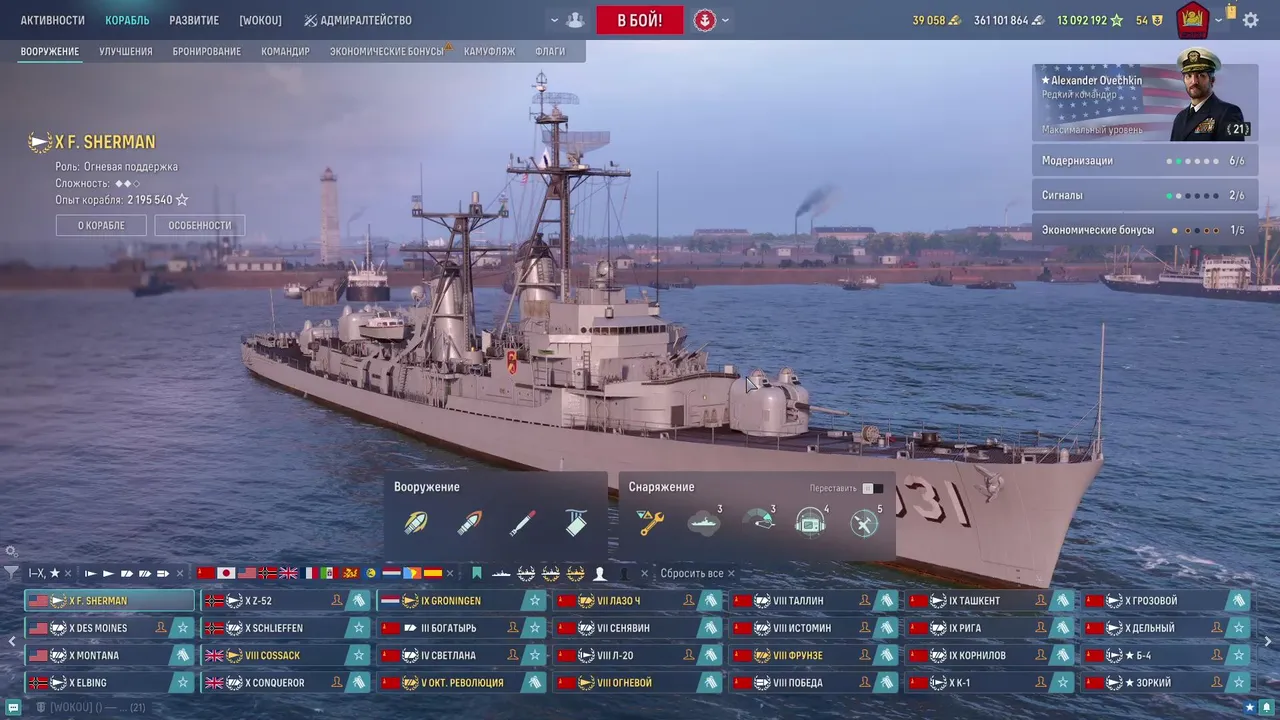Click the bell notification icon at bottom right
1280x720 pixels.
pyautogui.click(x=1267, y=707)
